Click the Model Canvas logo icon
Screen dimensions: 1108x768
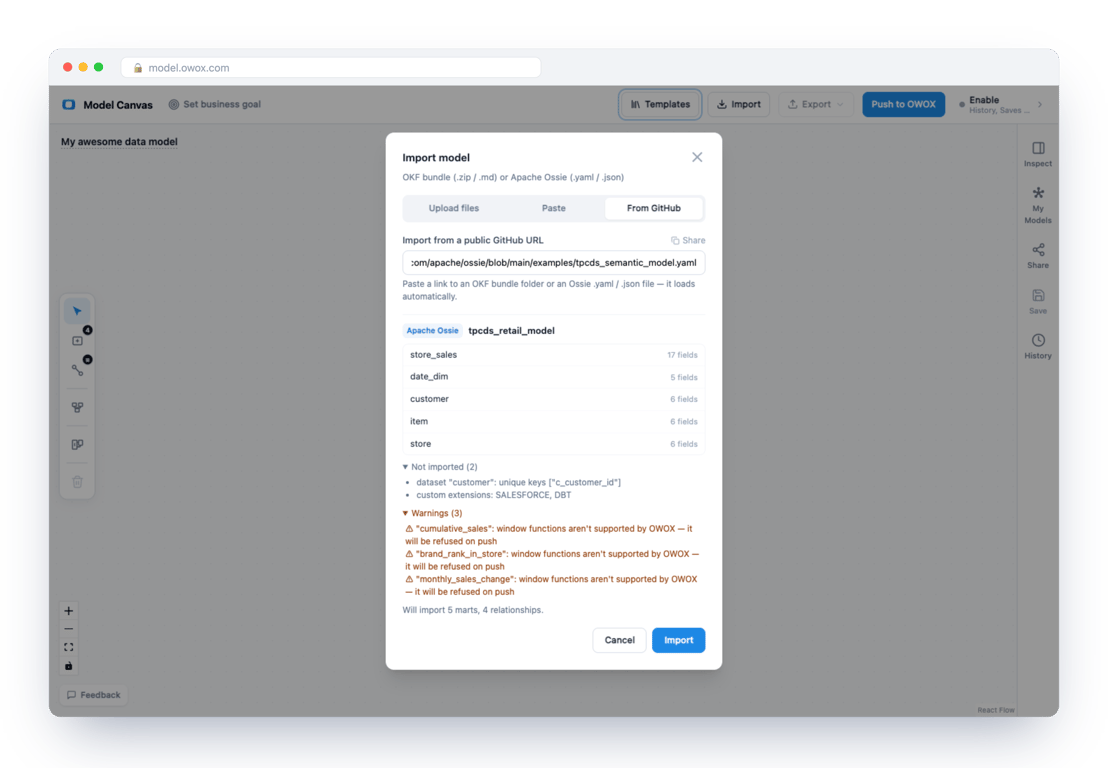[69, 105]
